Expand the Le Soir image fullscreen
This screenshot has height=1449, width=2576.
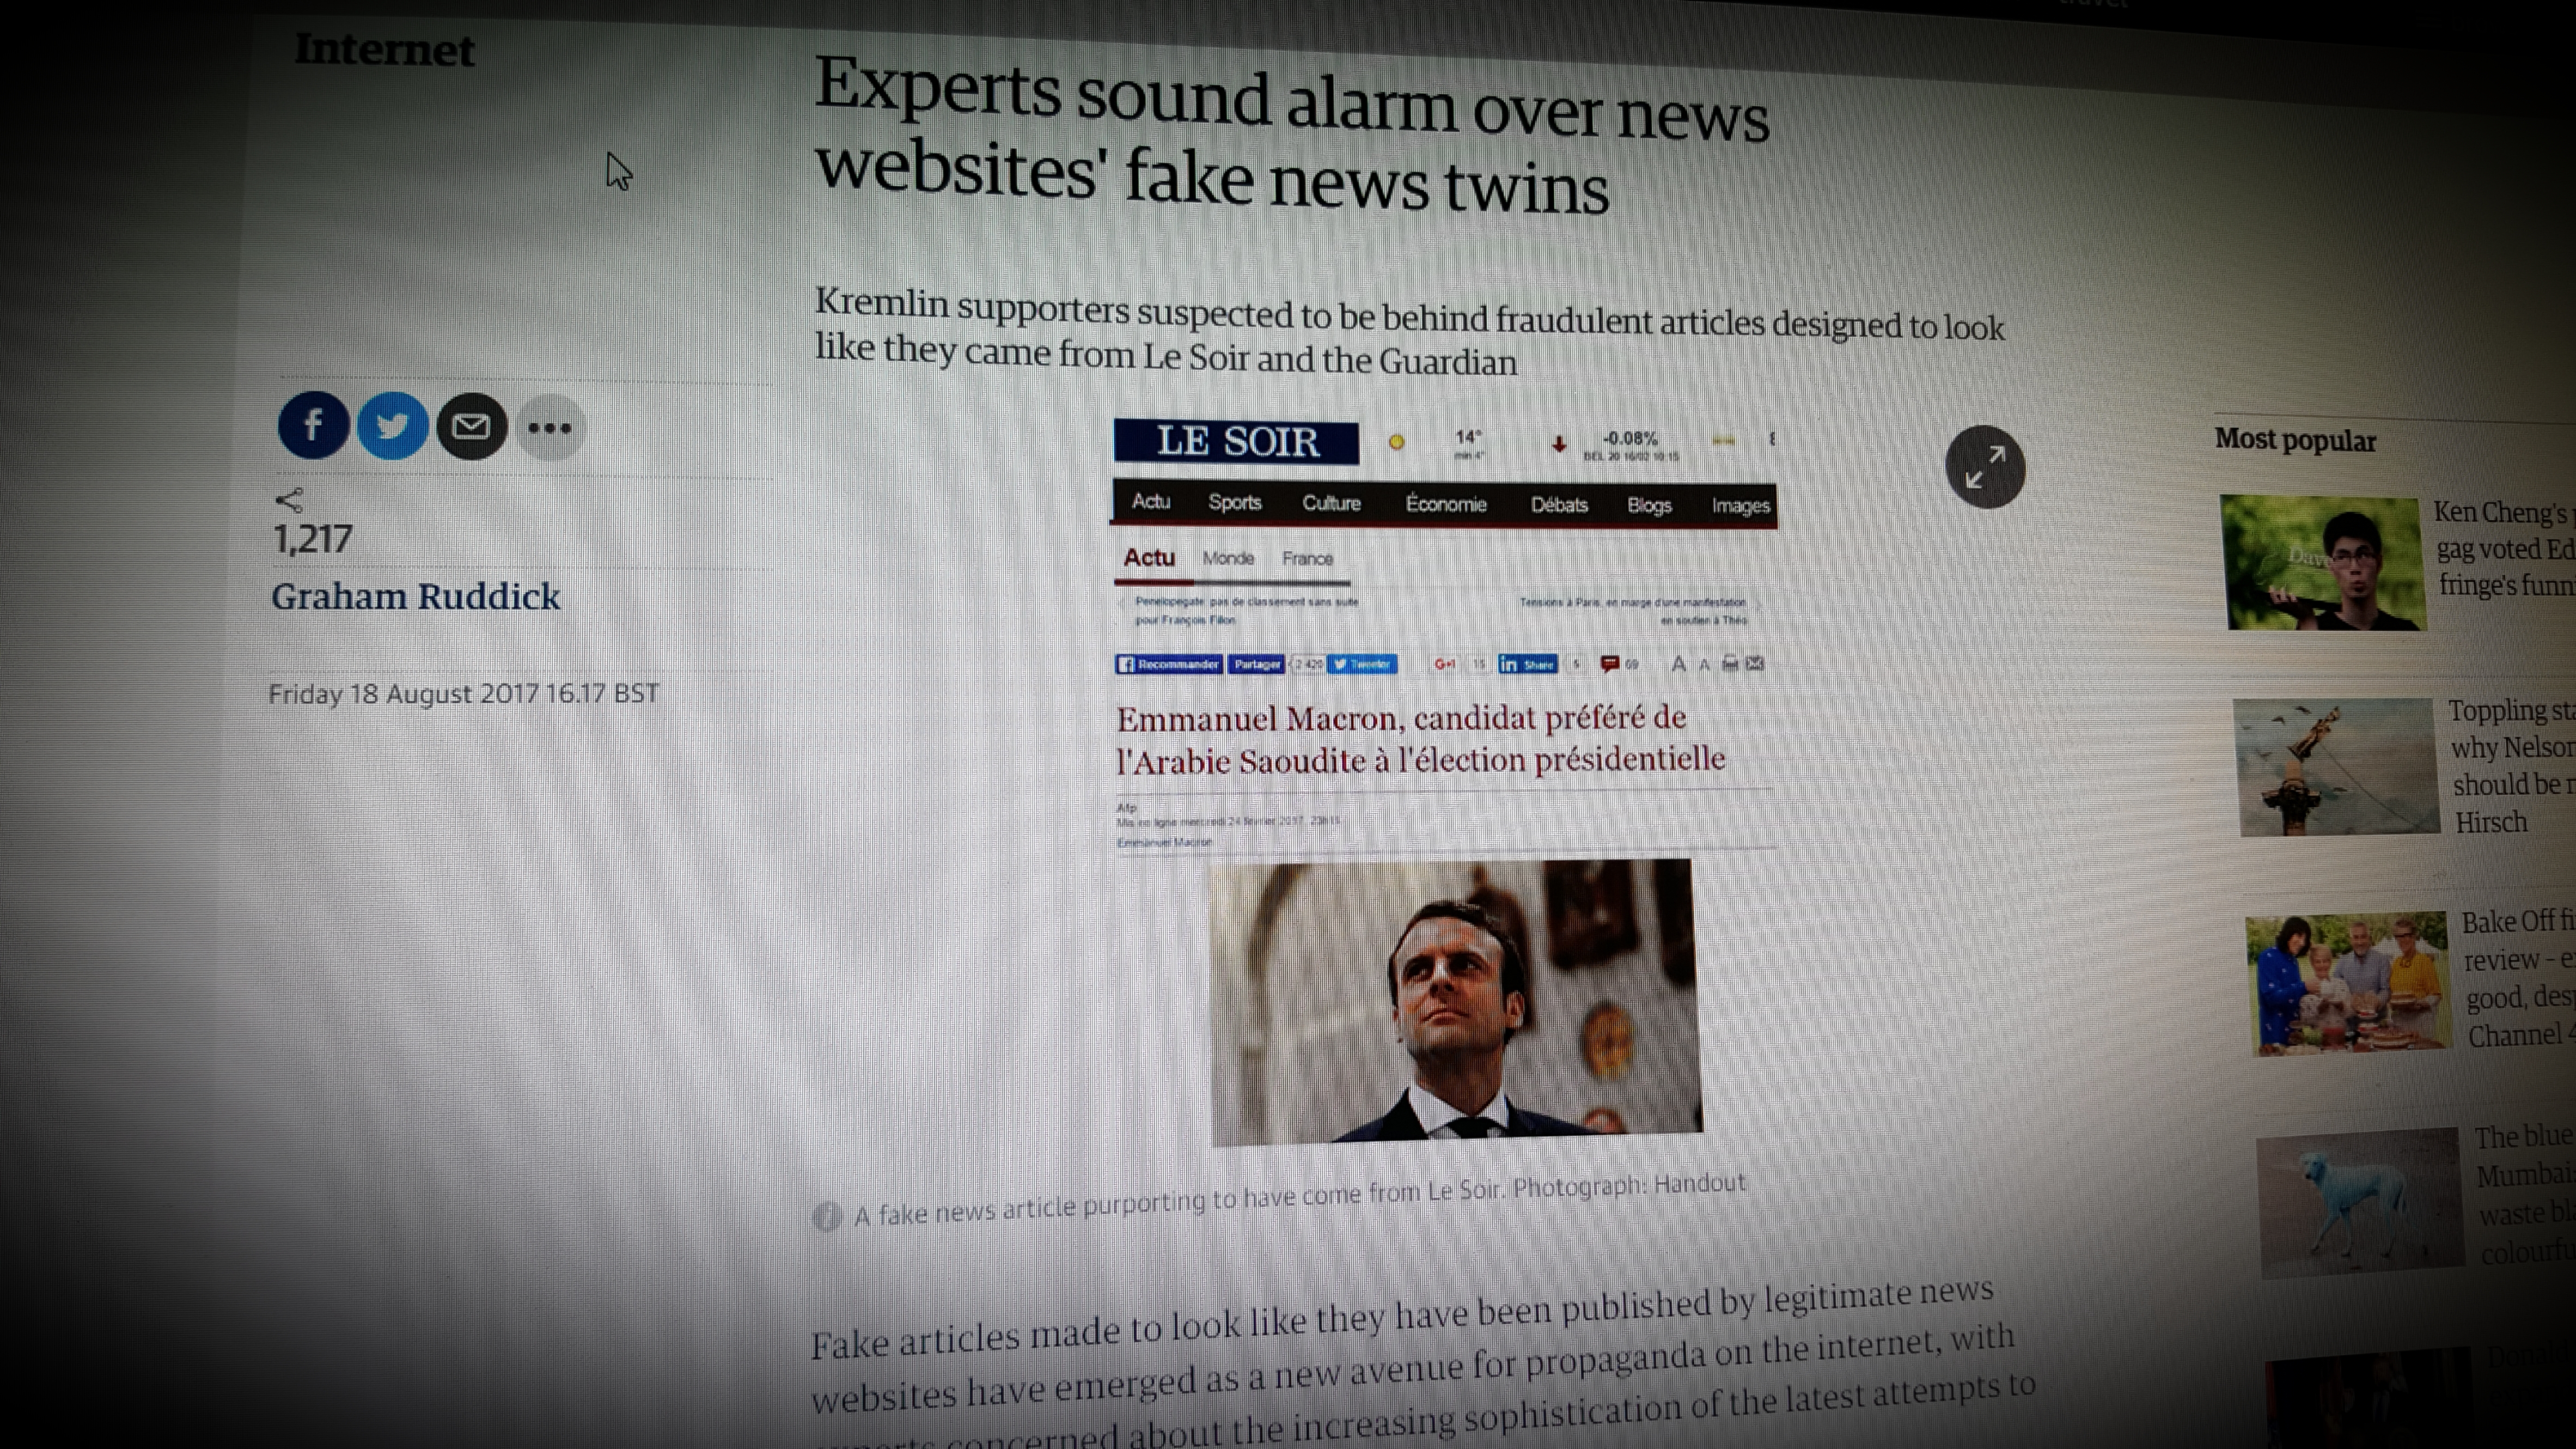tap(1985, 467)
